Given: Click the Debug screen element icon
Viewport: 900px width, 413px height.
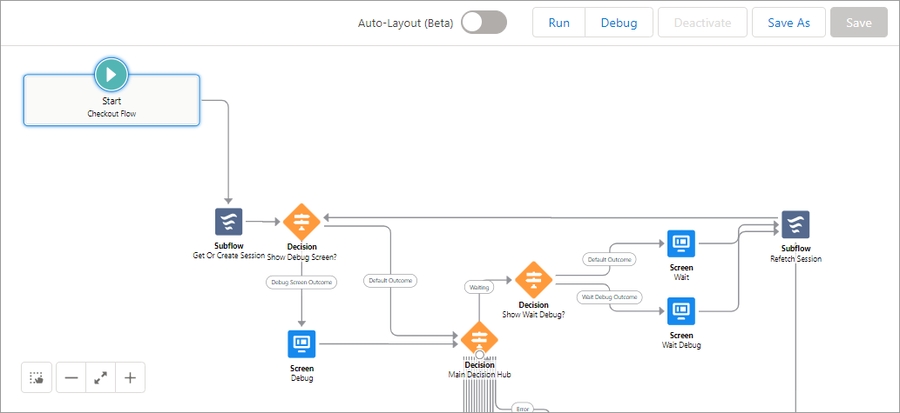Looking at the screenshot, I should point(301,344).
